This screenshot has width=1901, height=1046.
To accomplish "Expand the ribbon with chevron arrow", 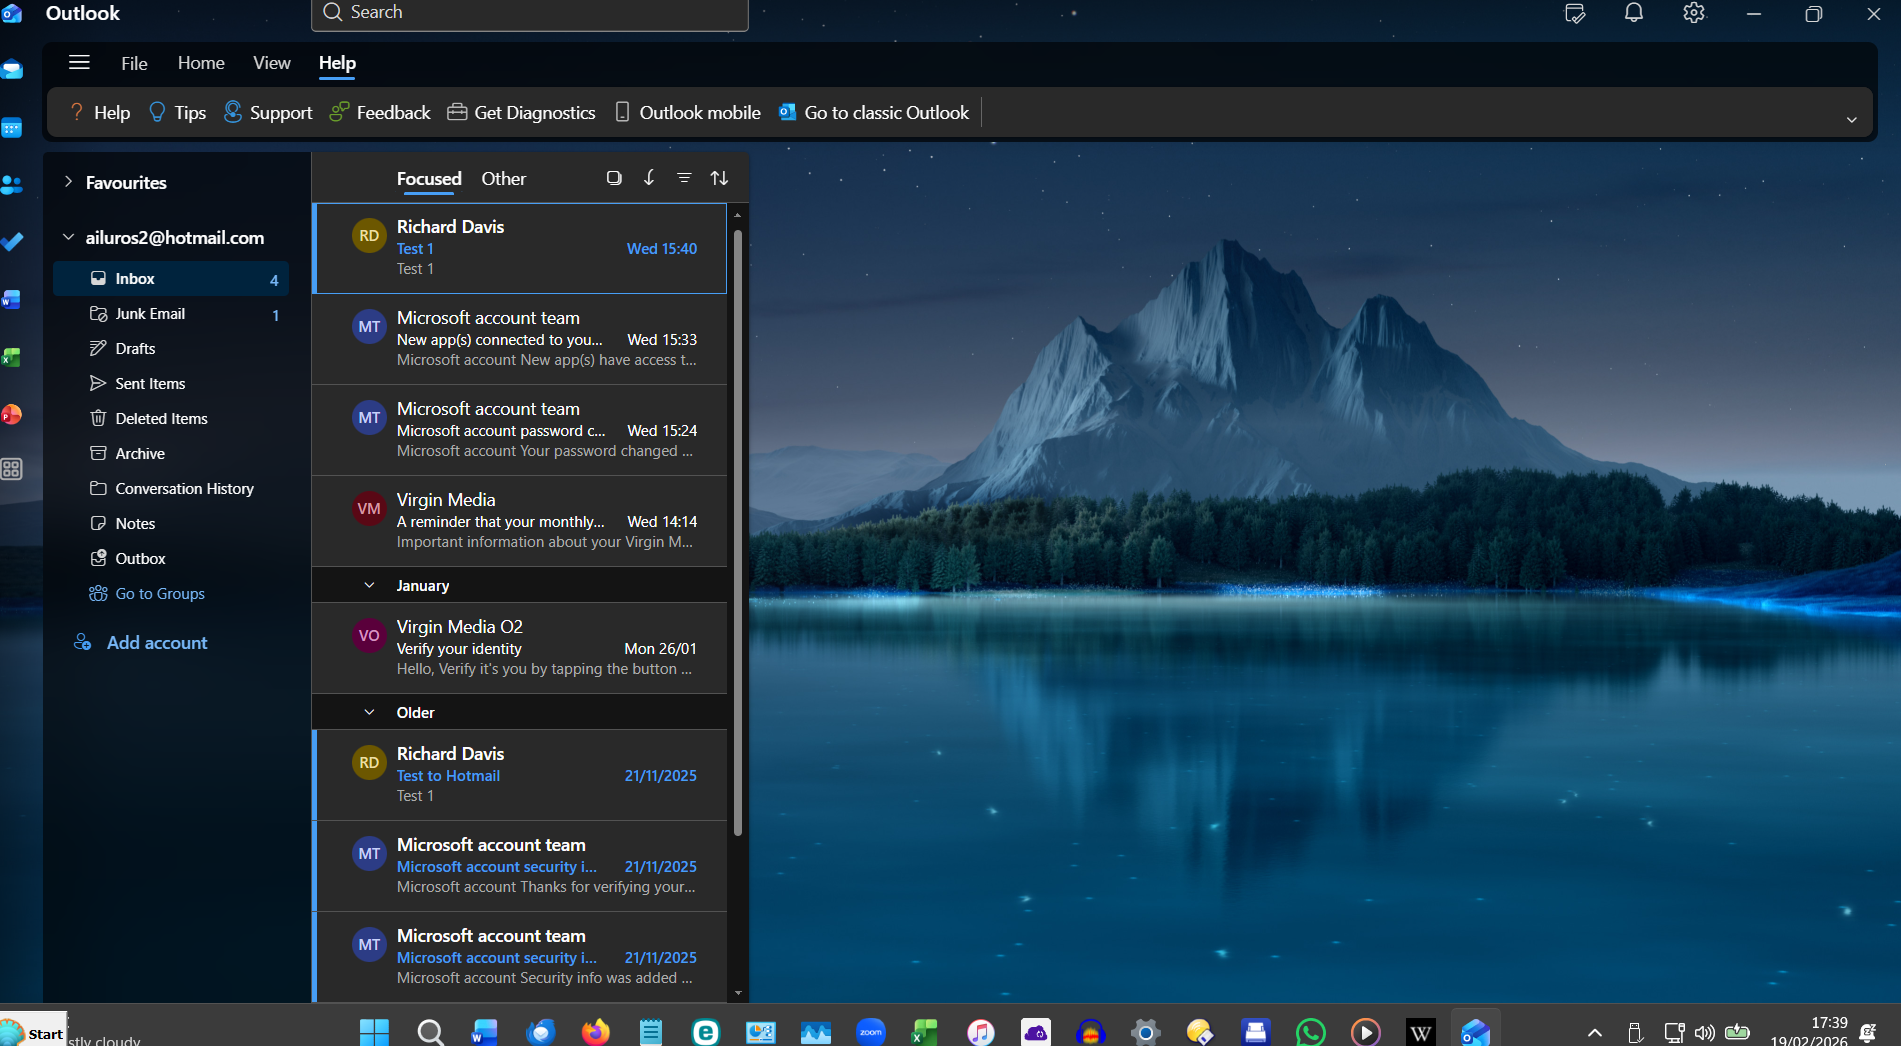I will click(x=1851, y=119).
